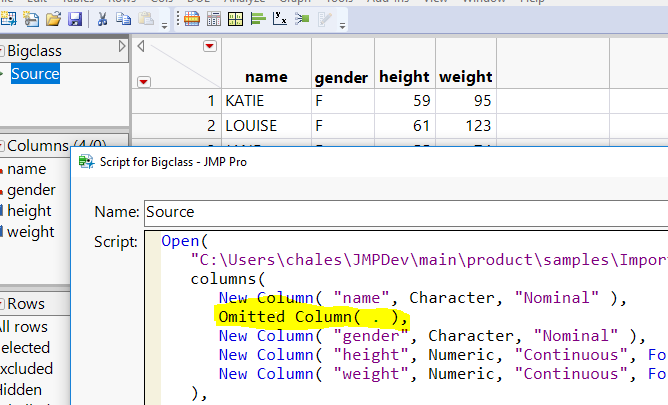Click the Paste clipboard icon
This screenshot has width=668, height=405.
click(146, 19)
